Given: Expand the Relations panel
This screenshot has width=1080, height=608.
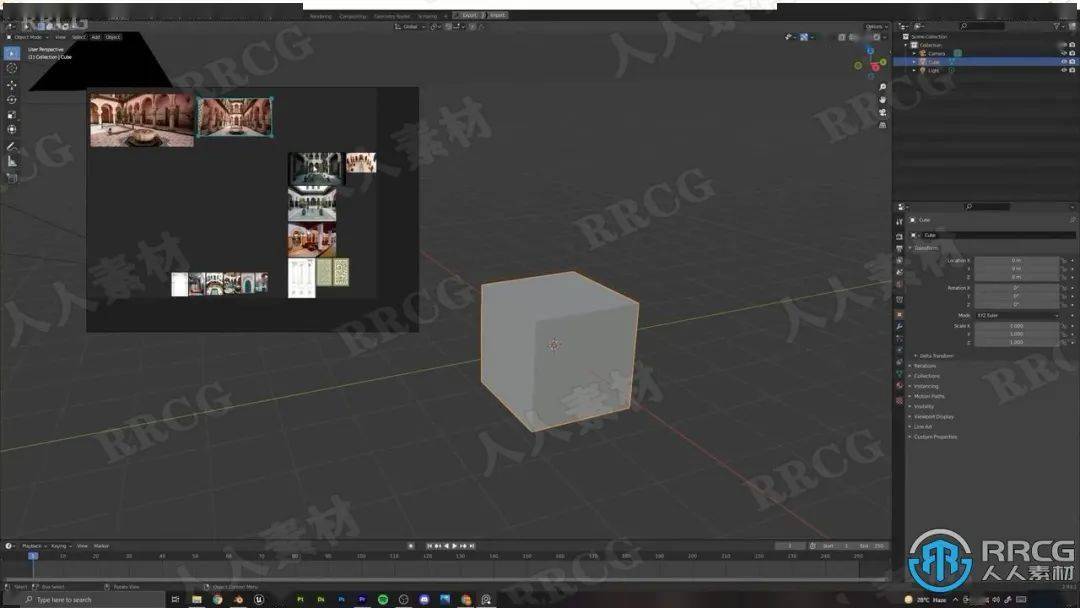Looking at the screenshot, I should coord(923,366).
